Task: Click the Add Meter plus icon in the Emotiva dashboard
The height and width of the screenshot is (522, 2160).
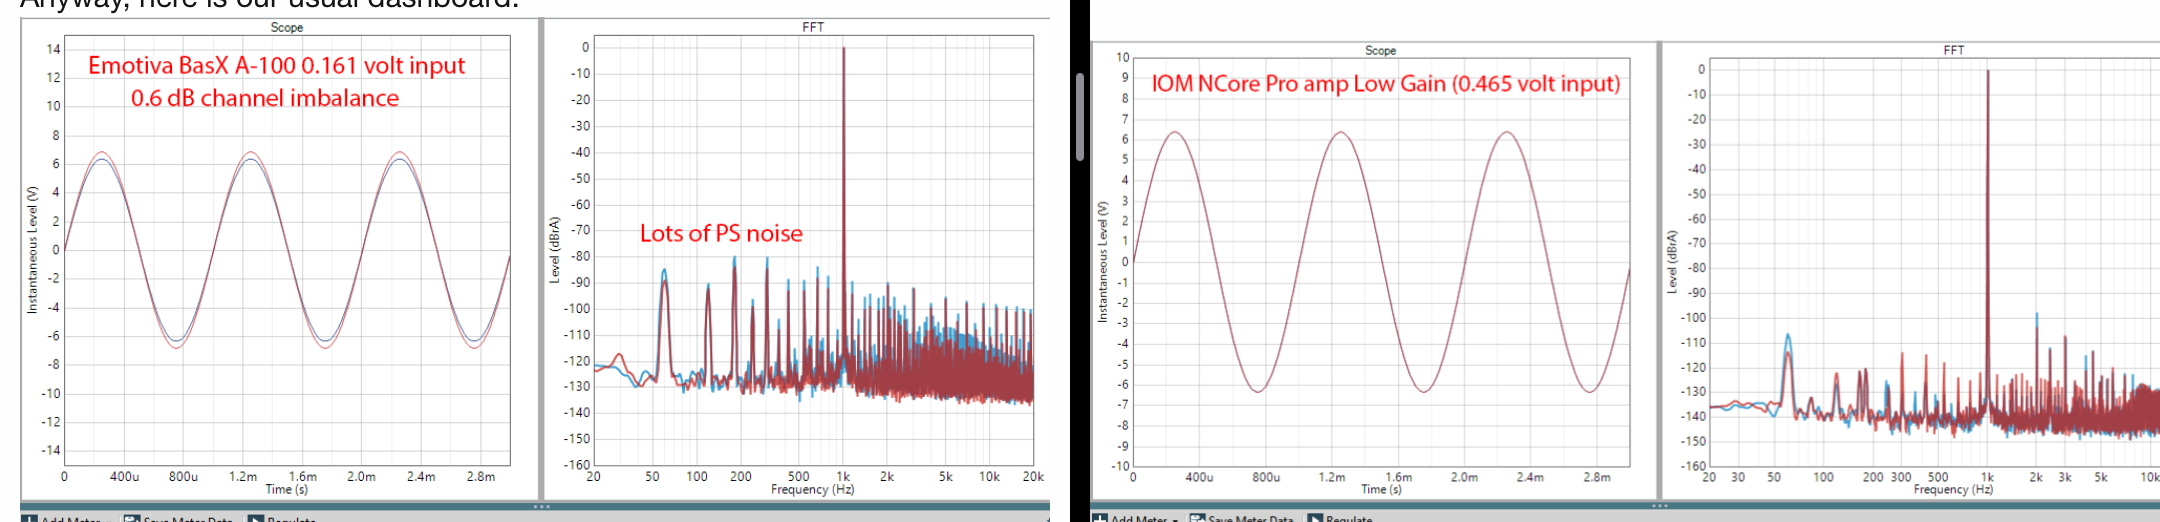Action: point(28,519)
